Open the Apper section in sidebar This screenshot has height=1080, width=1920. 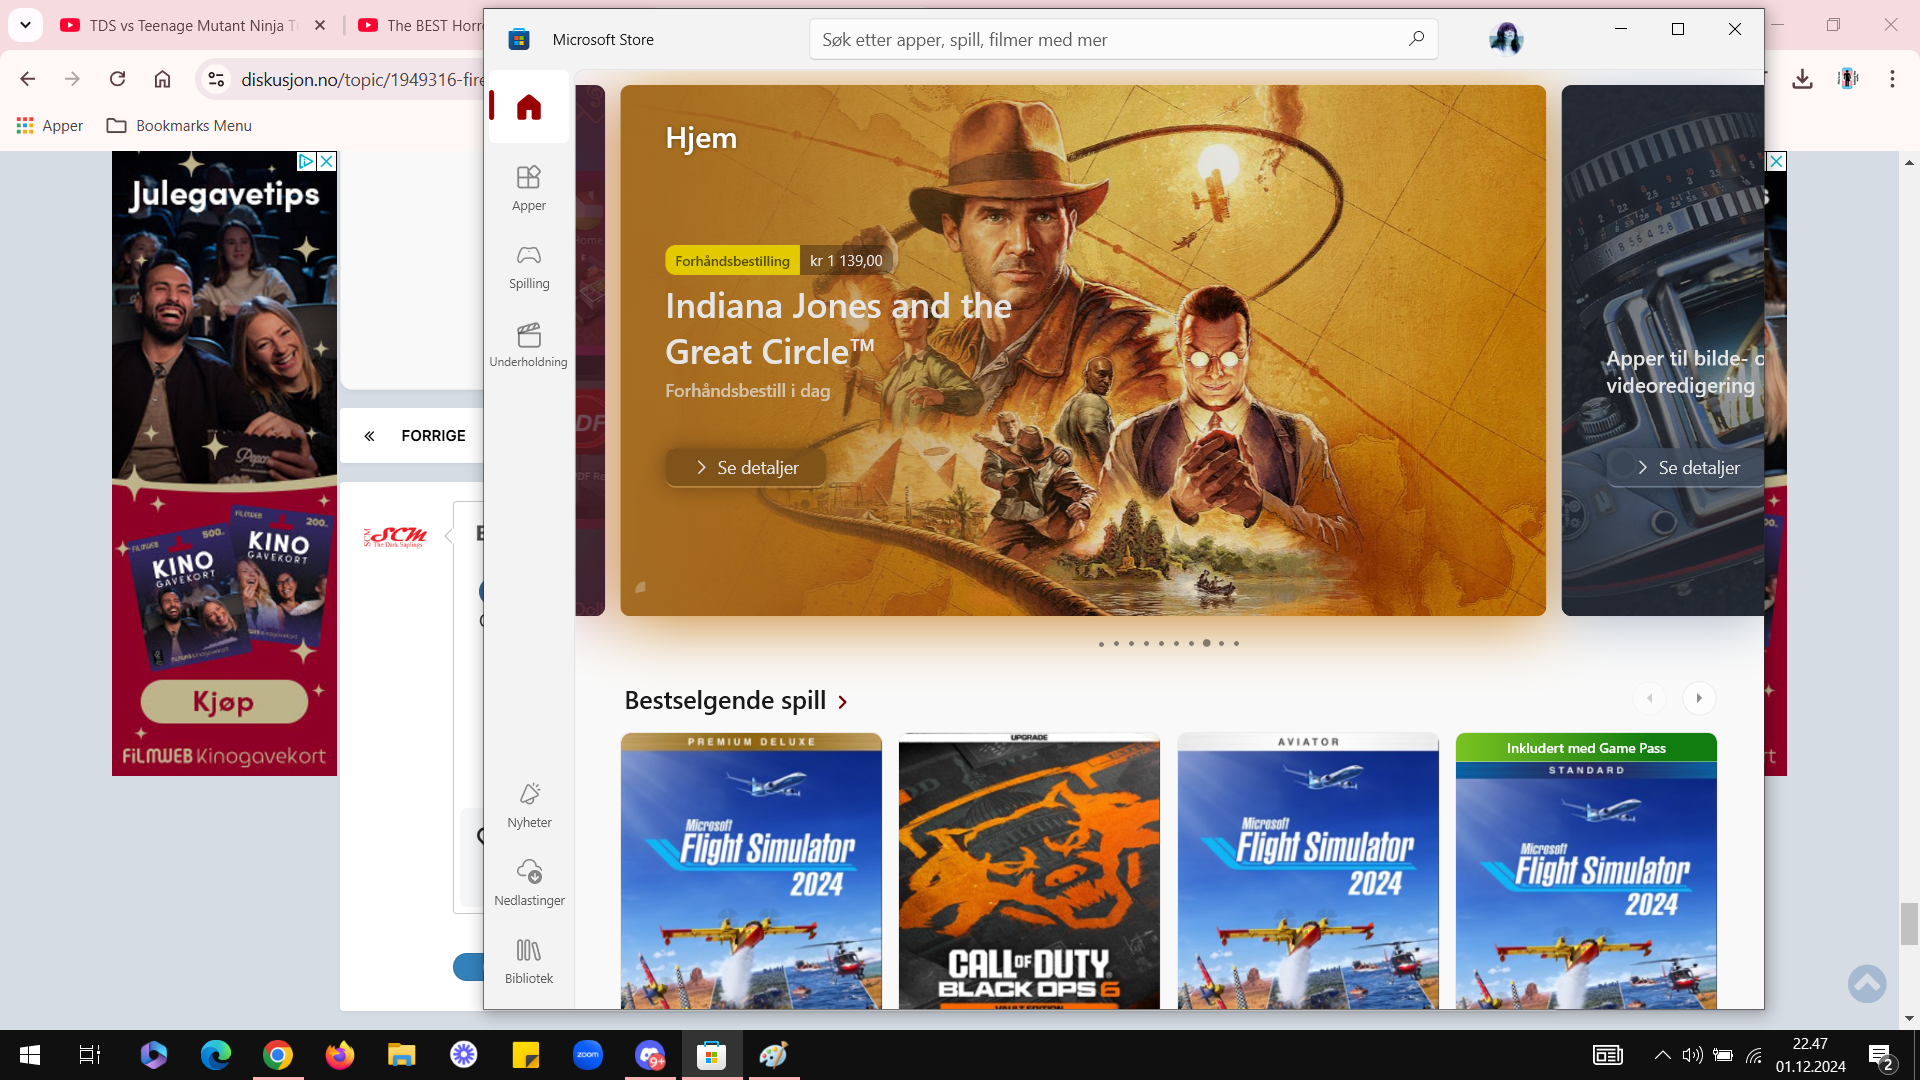pyautogui.click(x=528, y=188)
